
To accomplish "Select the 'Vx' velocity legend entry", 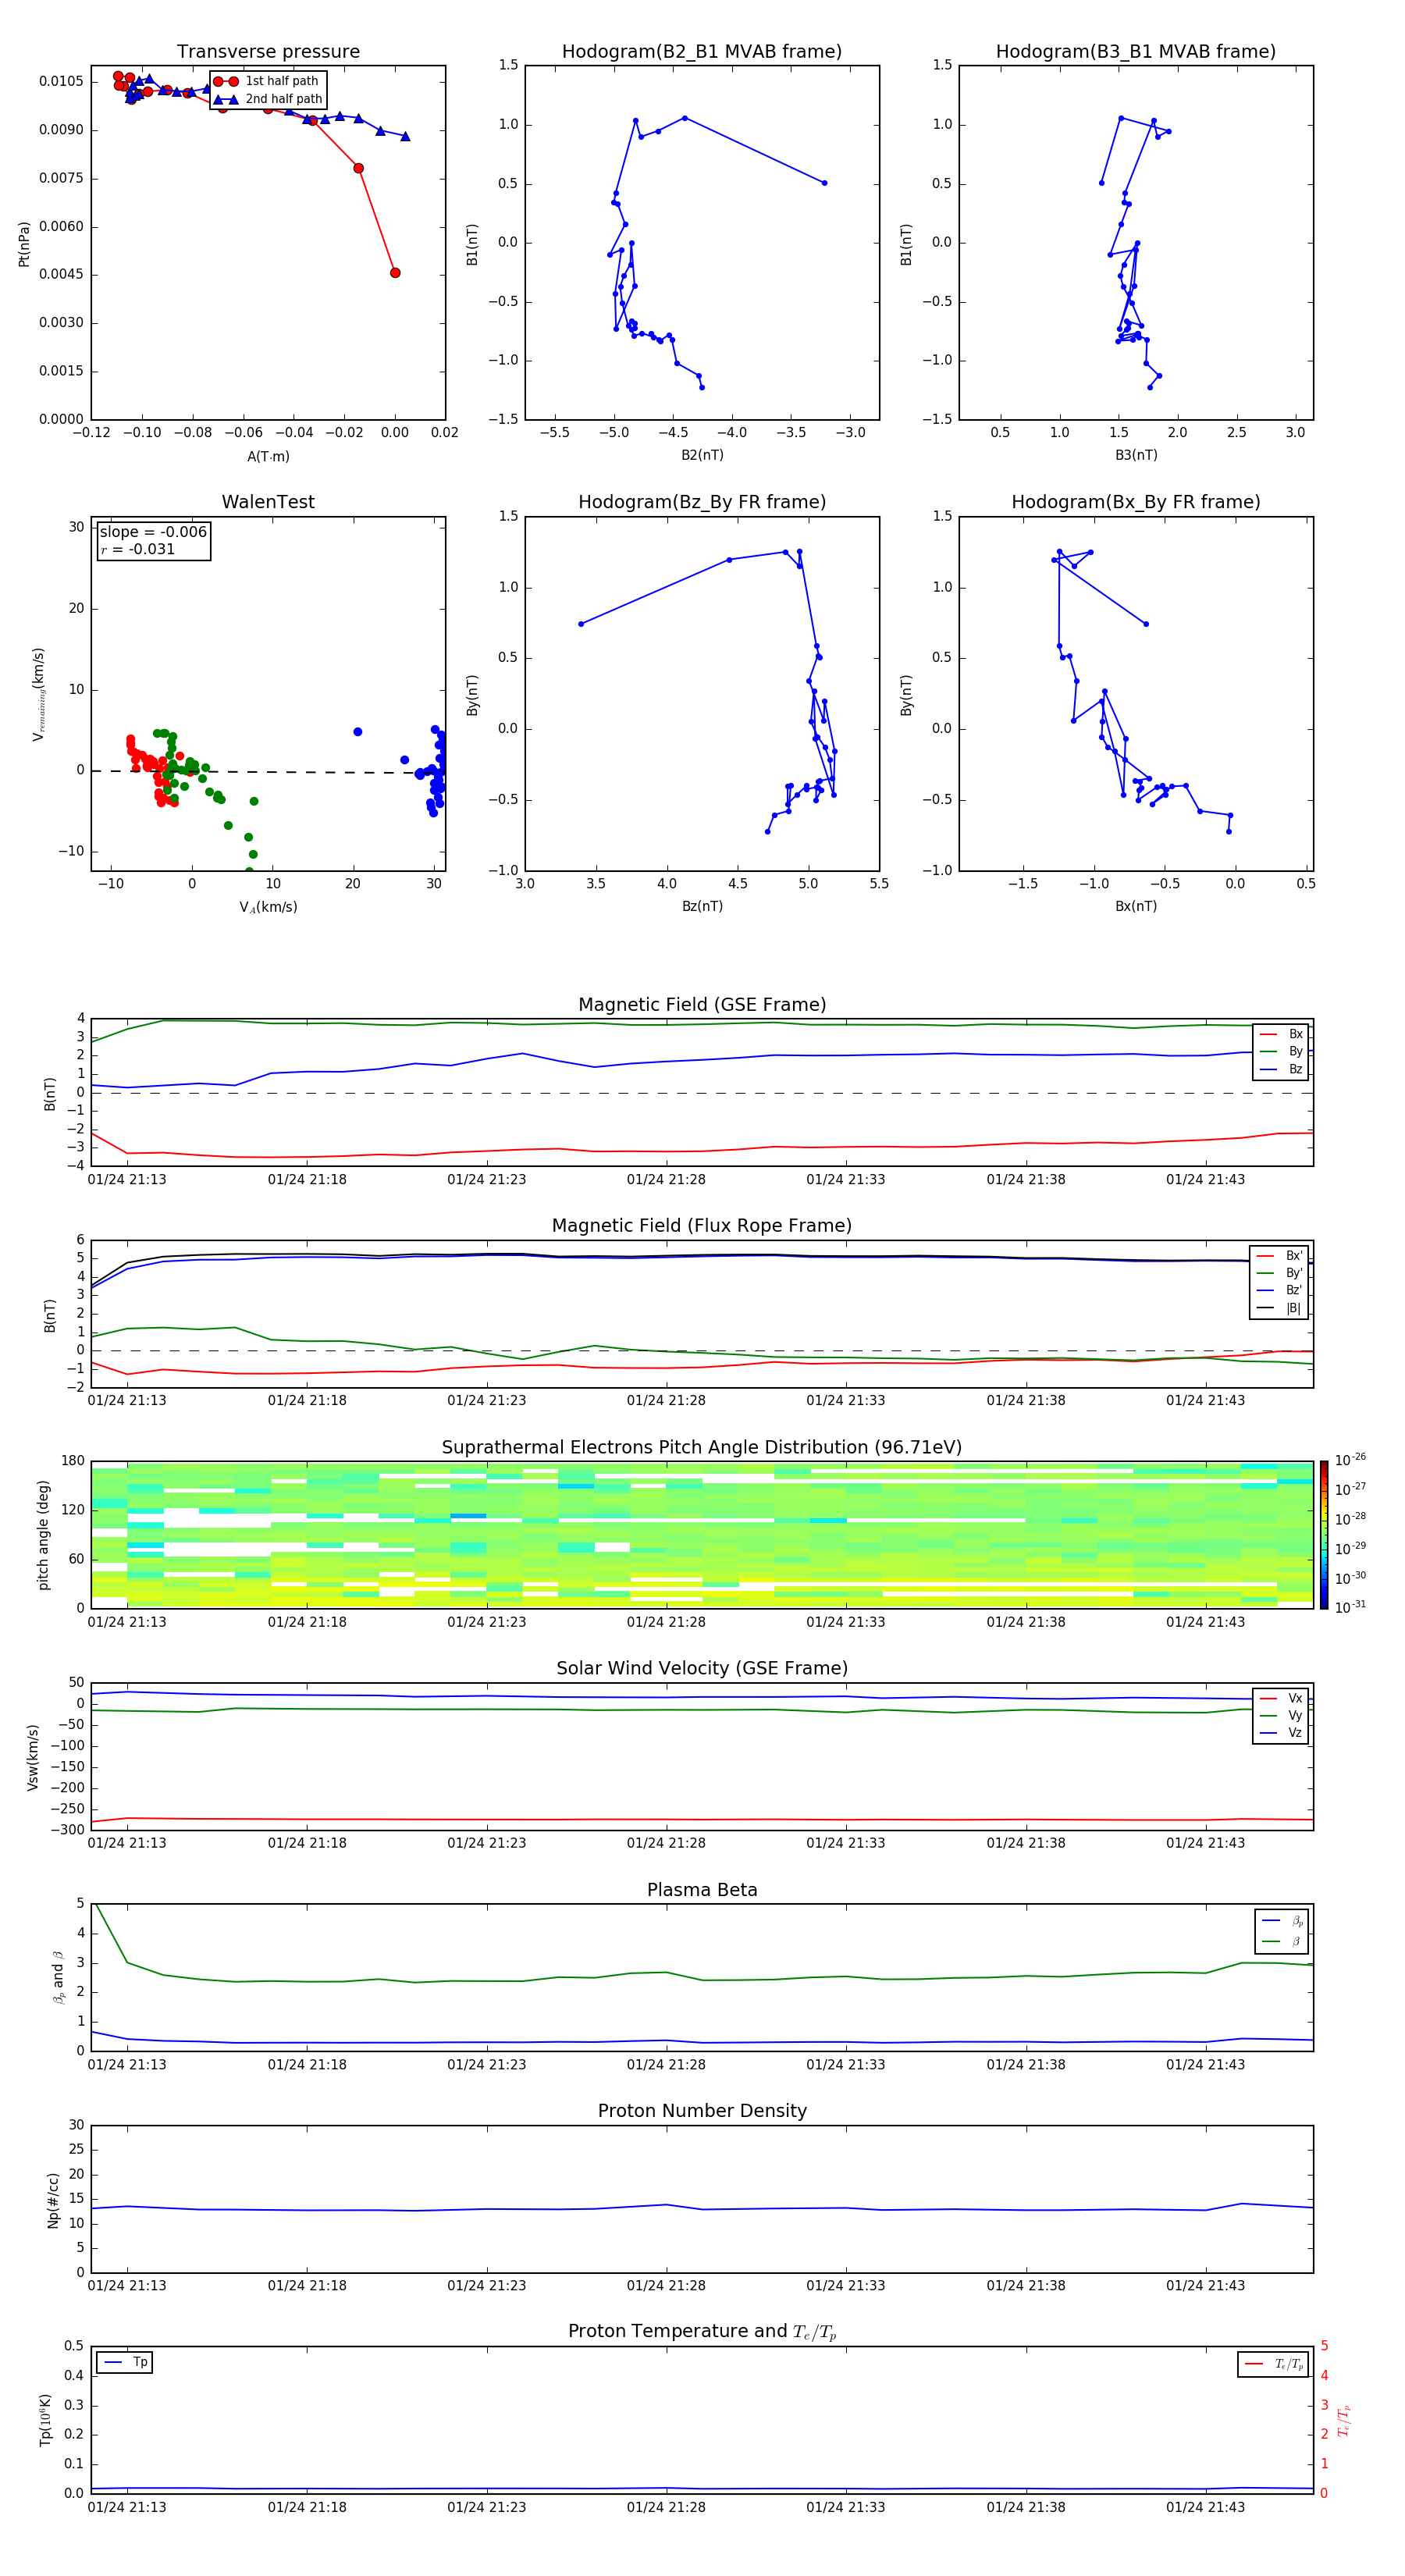I will click(x=1281, y=1698).
